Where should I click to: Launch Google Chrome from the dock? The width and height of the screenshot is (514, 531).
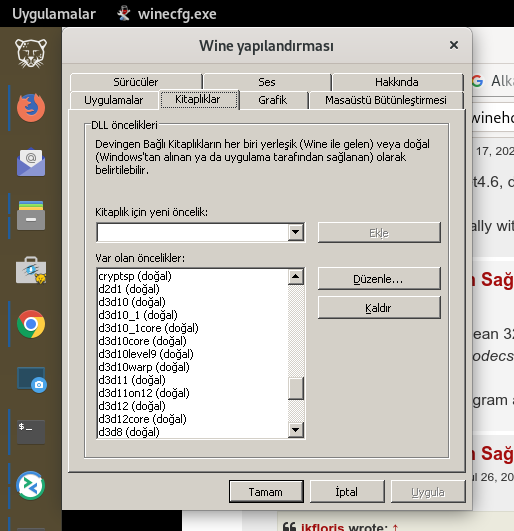31,324
